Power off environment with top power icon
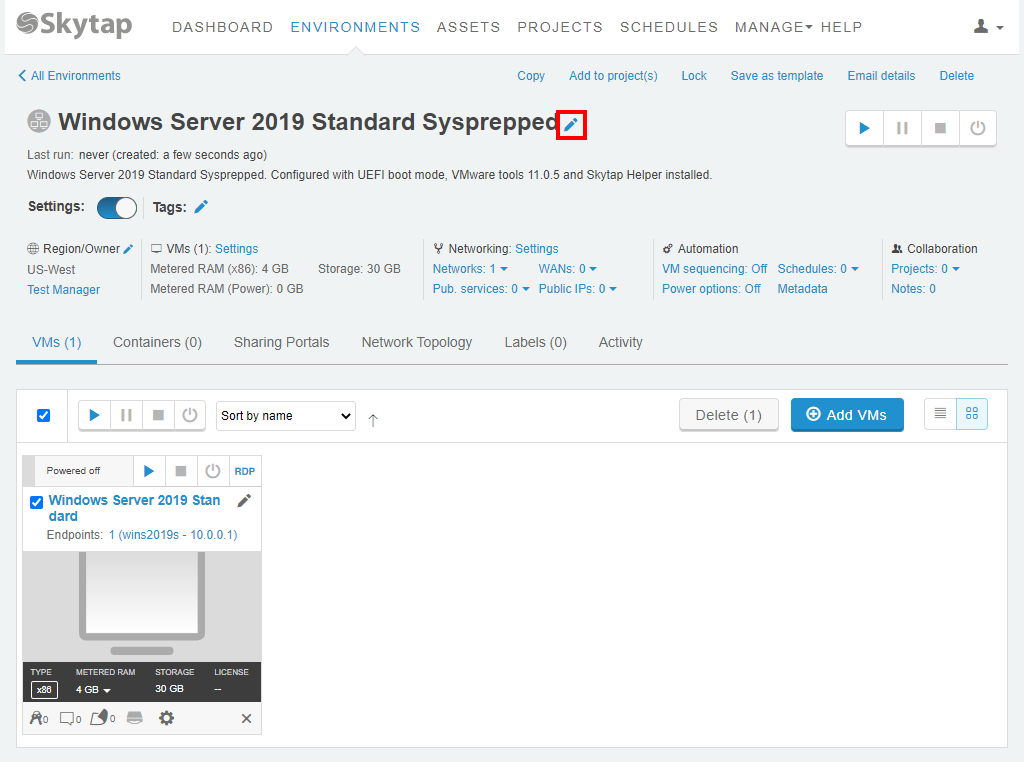Screen dimensions: 1024x762 coord(977,128)
